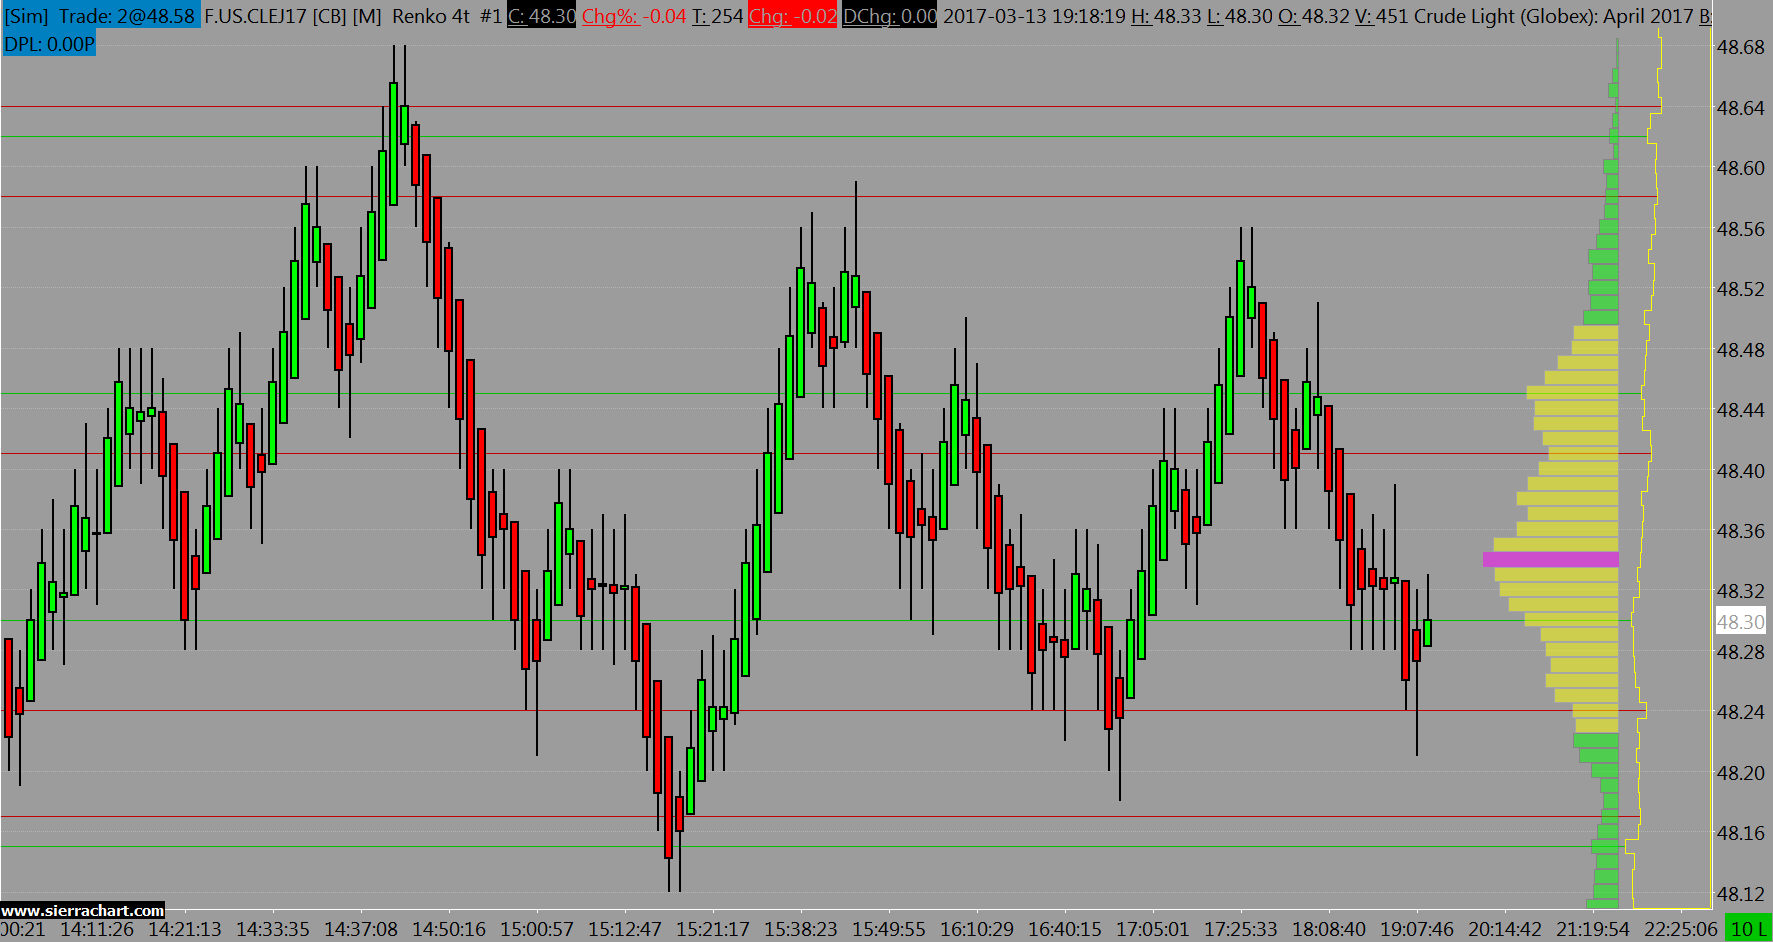1773x942 pixels.
Task: Click the 'DPL: 0.00P' daily profit/loss label
Action: click(x=49, y=44)
